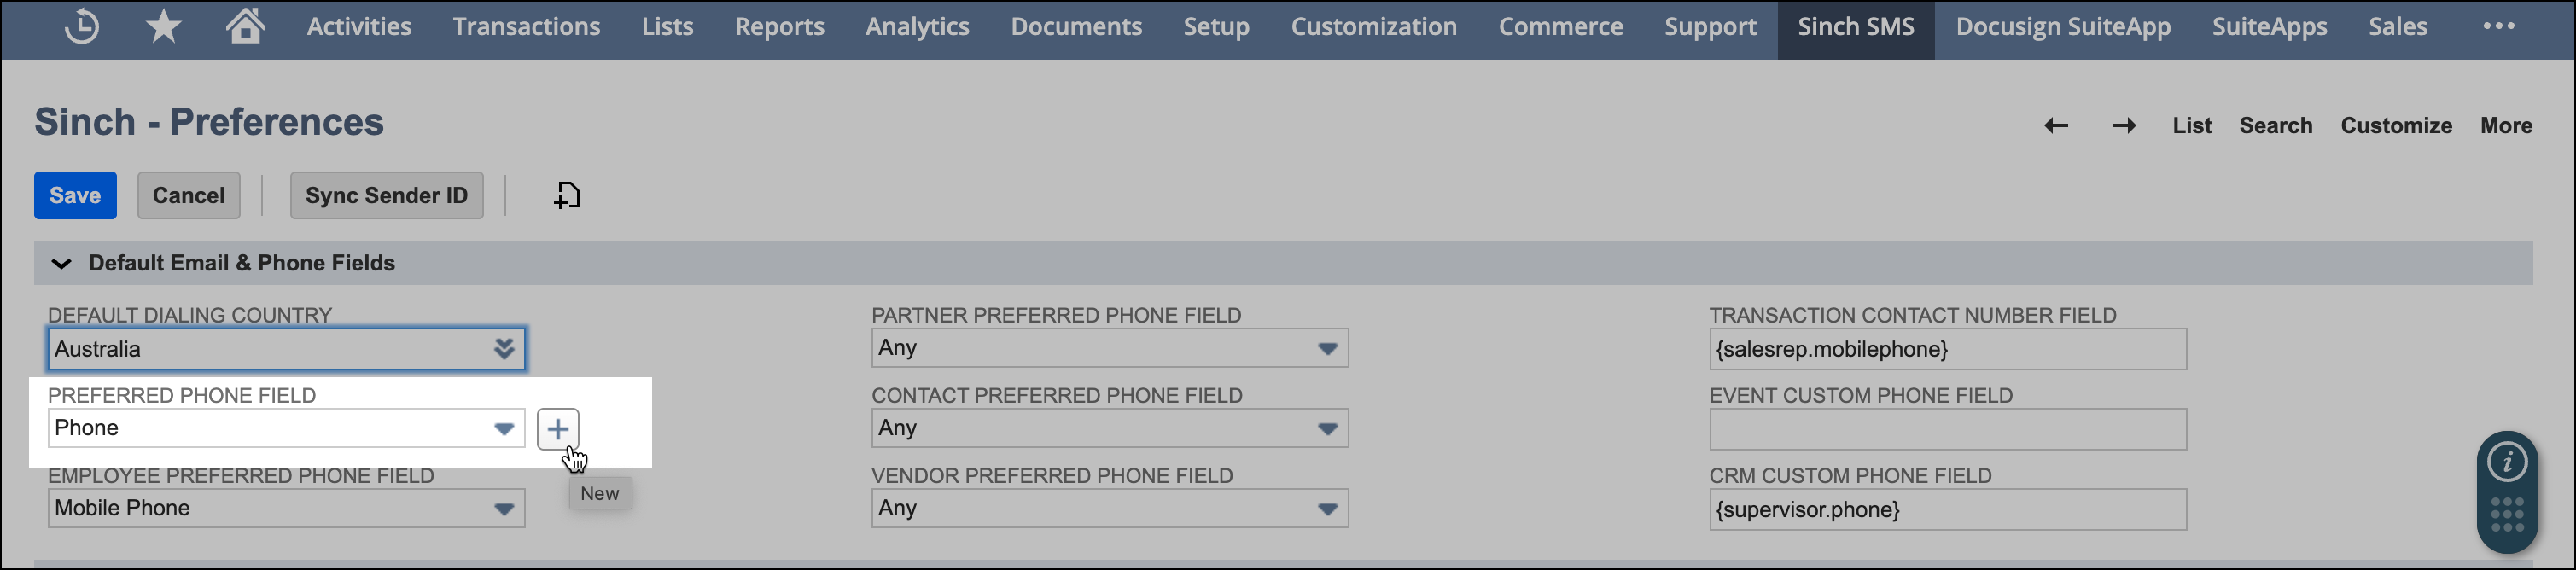2576x570 pixels.
Task: Collapse the Default Email & Phone Fields section
Action: 61,263
